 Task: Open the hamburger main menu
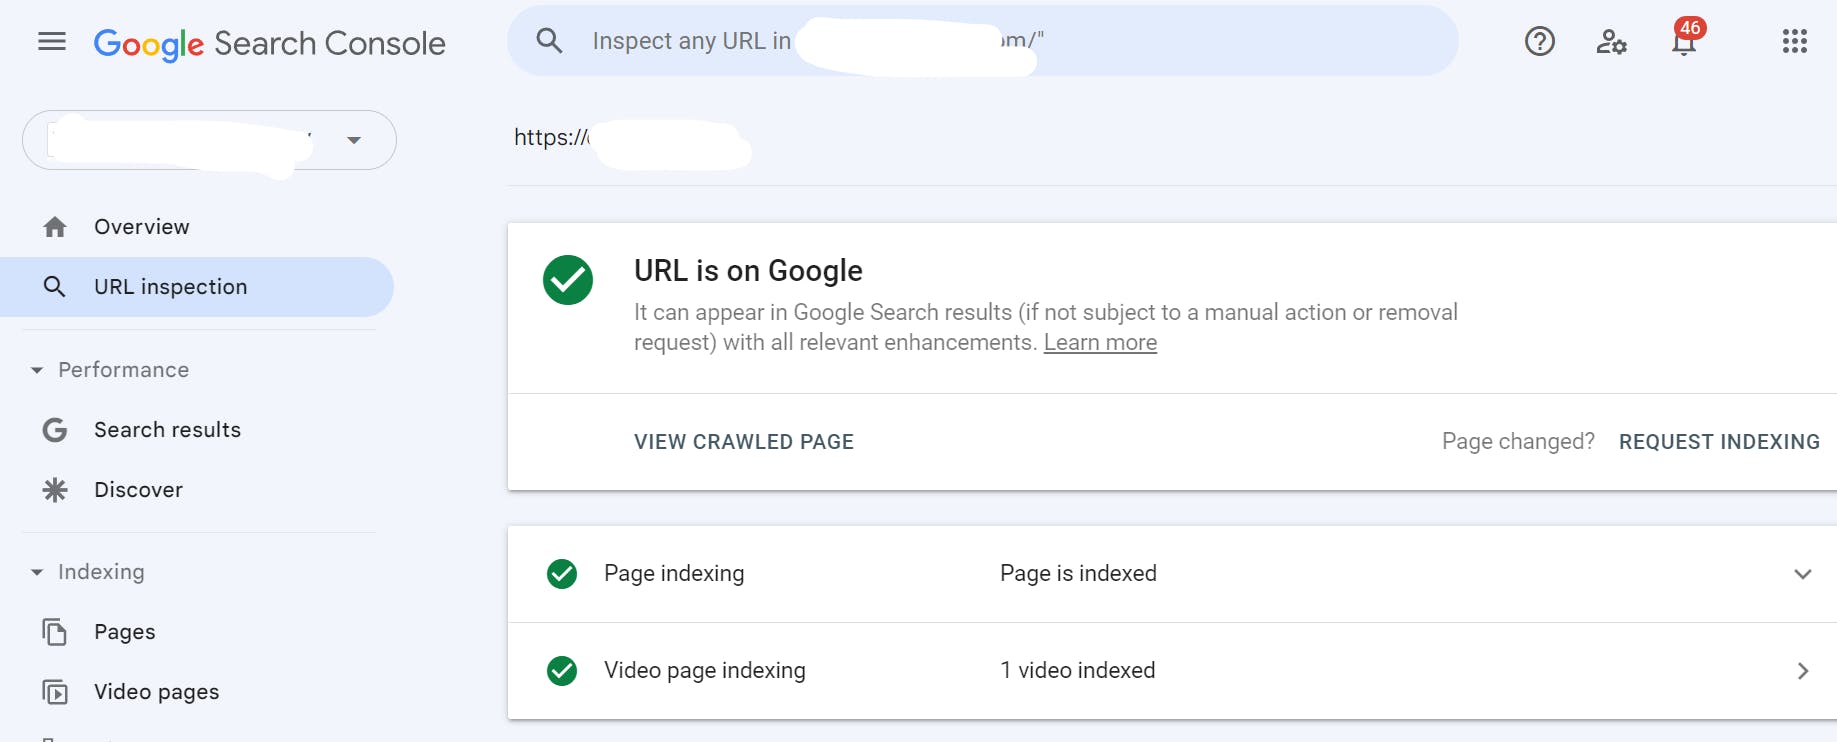click(52, 41)
